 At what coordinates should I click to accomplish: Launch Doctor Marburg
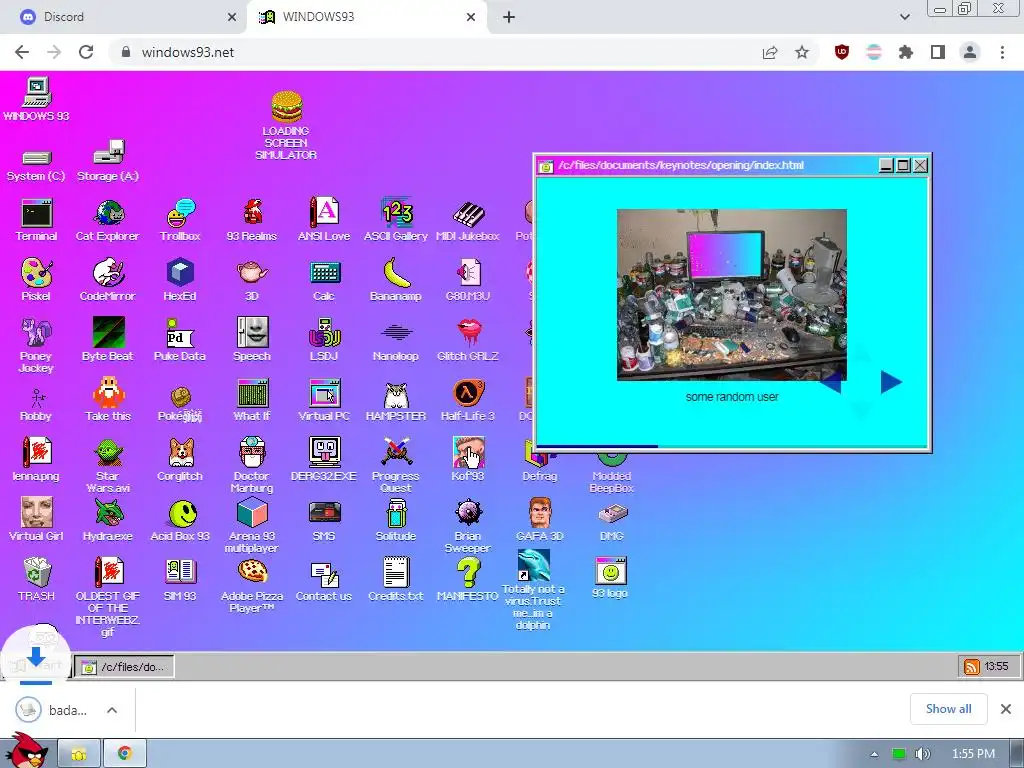pos(252,453)
